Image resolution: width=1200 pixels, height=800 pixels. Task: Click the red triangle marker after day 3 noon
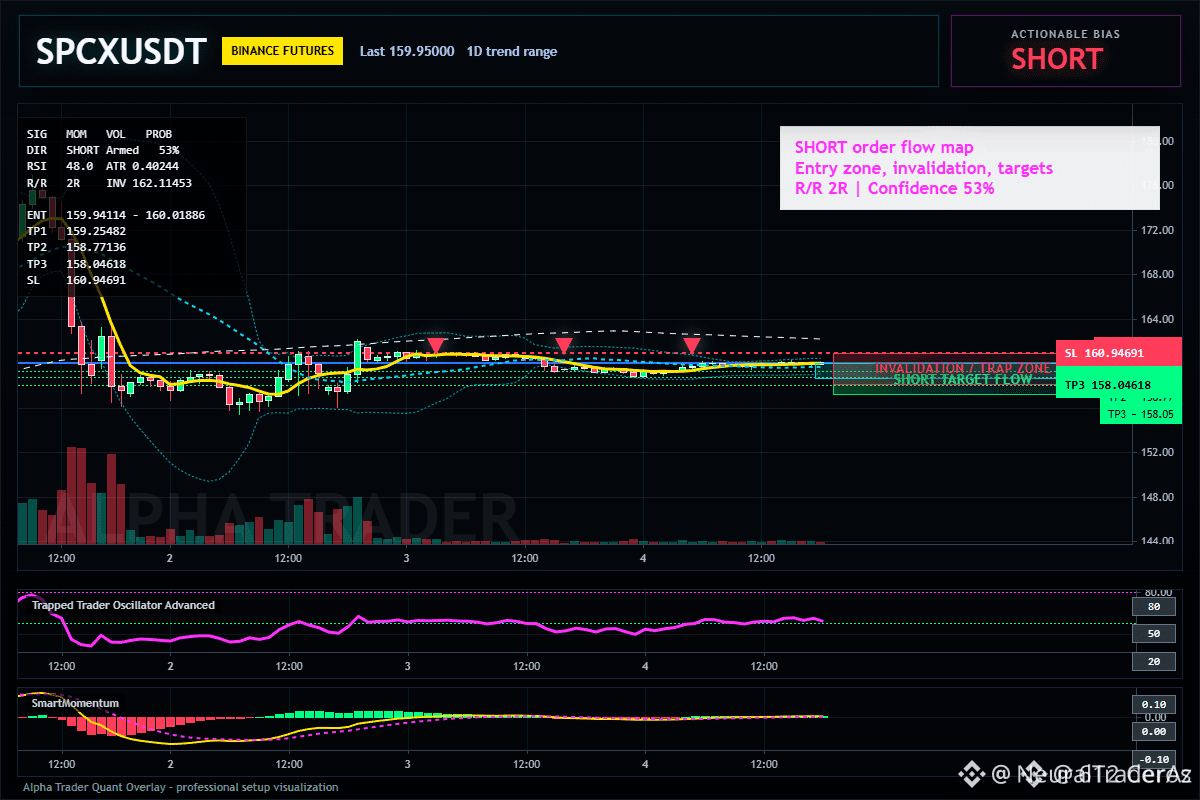click(564, 346)
